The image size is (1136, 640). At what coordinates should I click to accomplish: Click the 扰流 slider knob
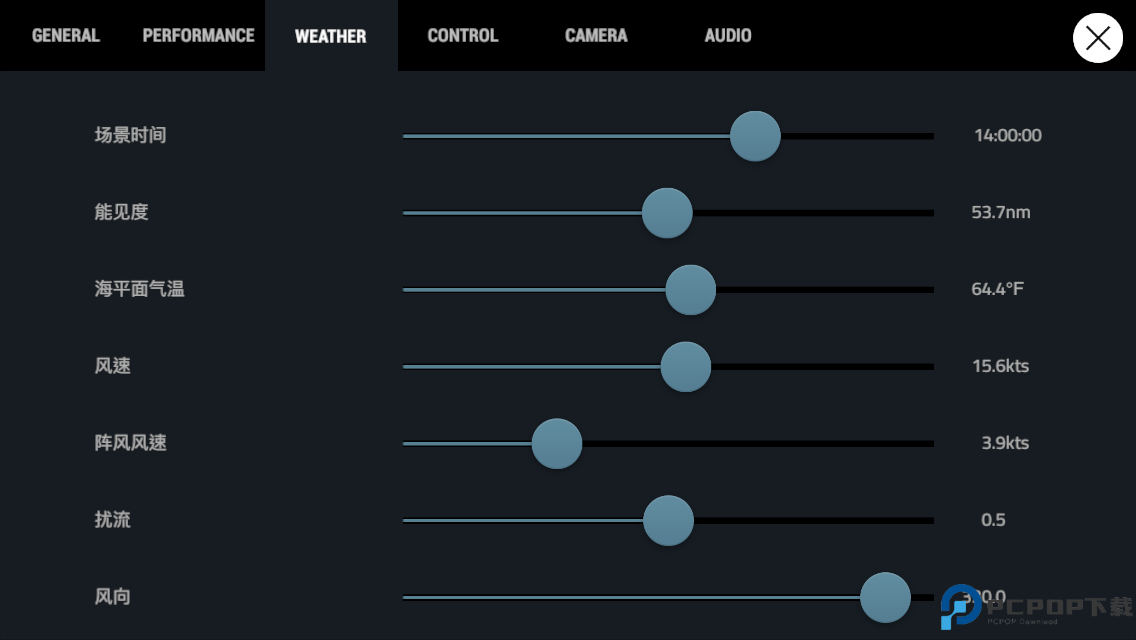[668, 521]
